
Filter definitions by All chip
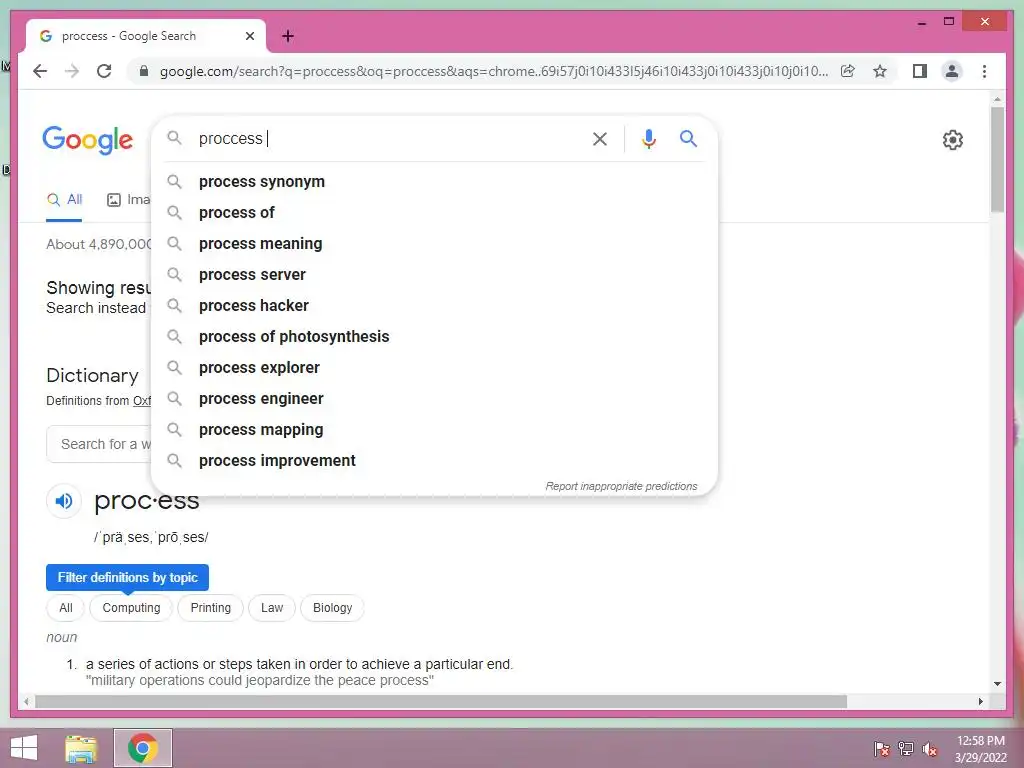click(66, 608)
